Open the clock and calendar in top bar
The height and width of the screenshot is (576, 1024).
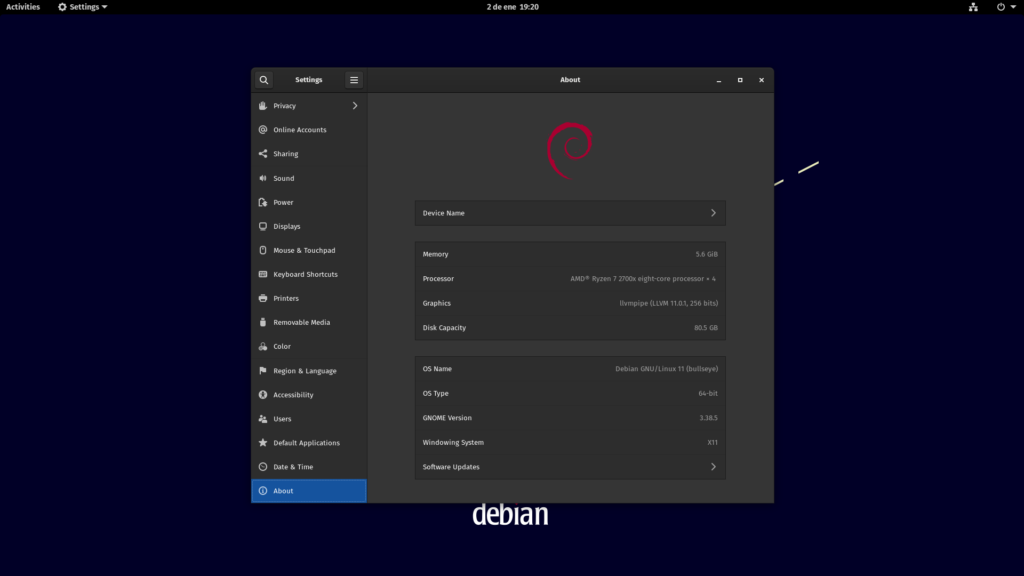[513, 7]
